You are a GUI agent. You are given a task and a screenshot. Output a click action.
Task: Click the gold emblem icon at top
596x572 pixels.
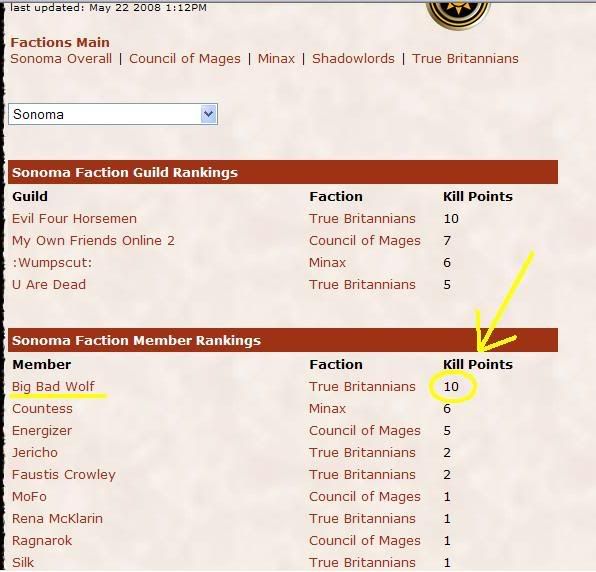[x=458, y=13]
